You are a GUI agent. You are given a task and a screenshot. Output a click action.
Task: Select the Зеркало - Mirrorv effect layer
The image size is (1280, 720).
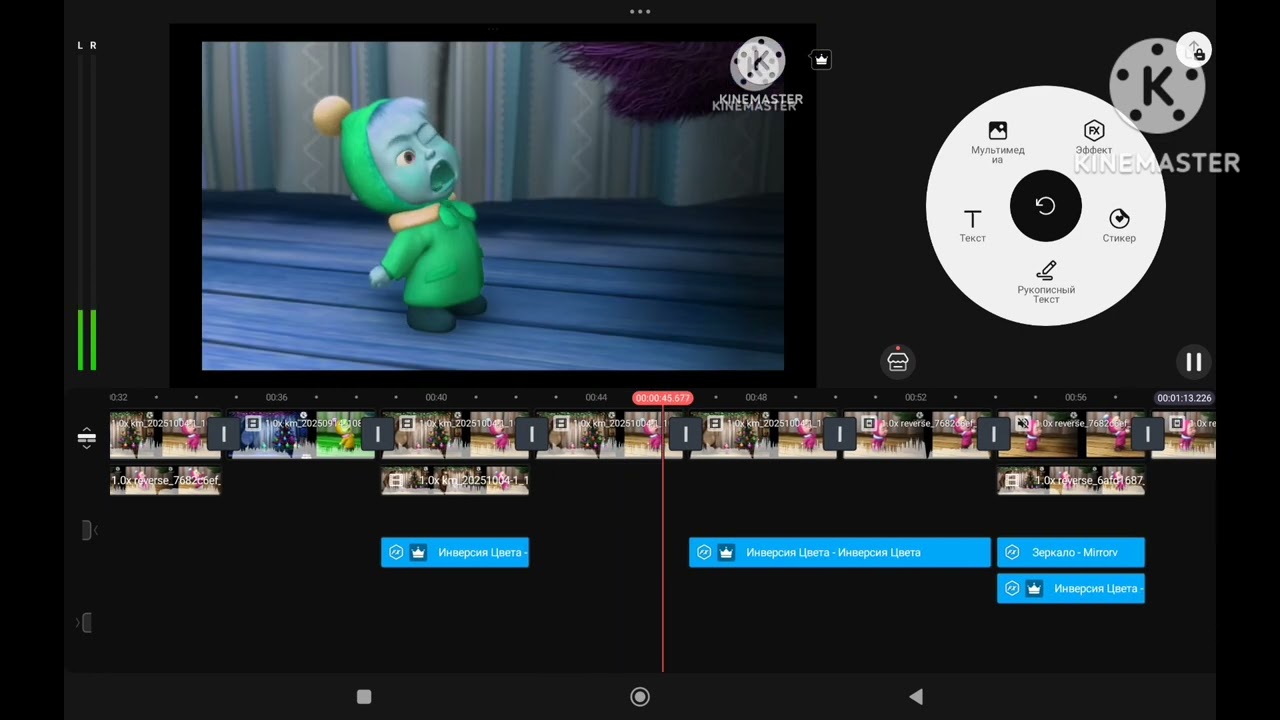click(1071, 552)
